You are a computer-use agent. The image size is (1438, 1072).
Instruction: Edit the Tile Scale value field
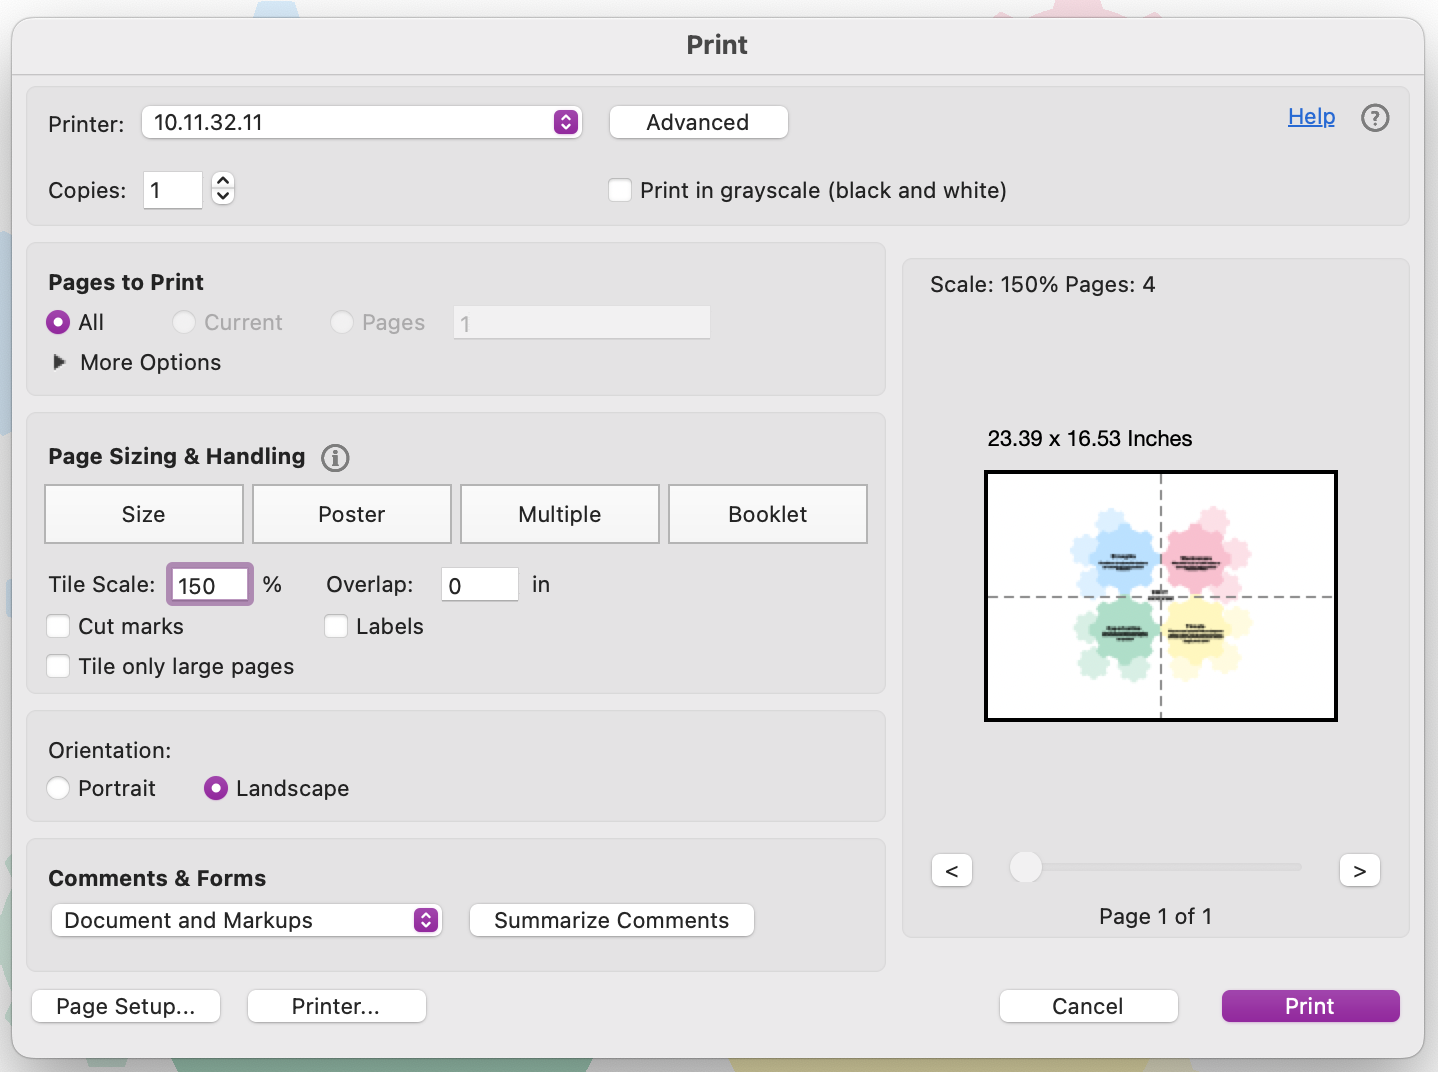(208, 584)
